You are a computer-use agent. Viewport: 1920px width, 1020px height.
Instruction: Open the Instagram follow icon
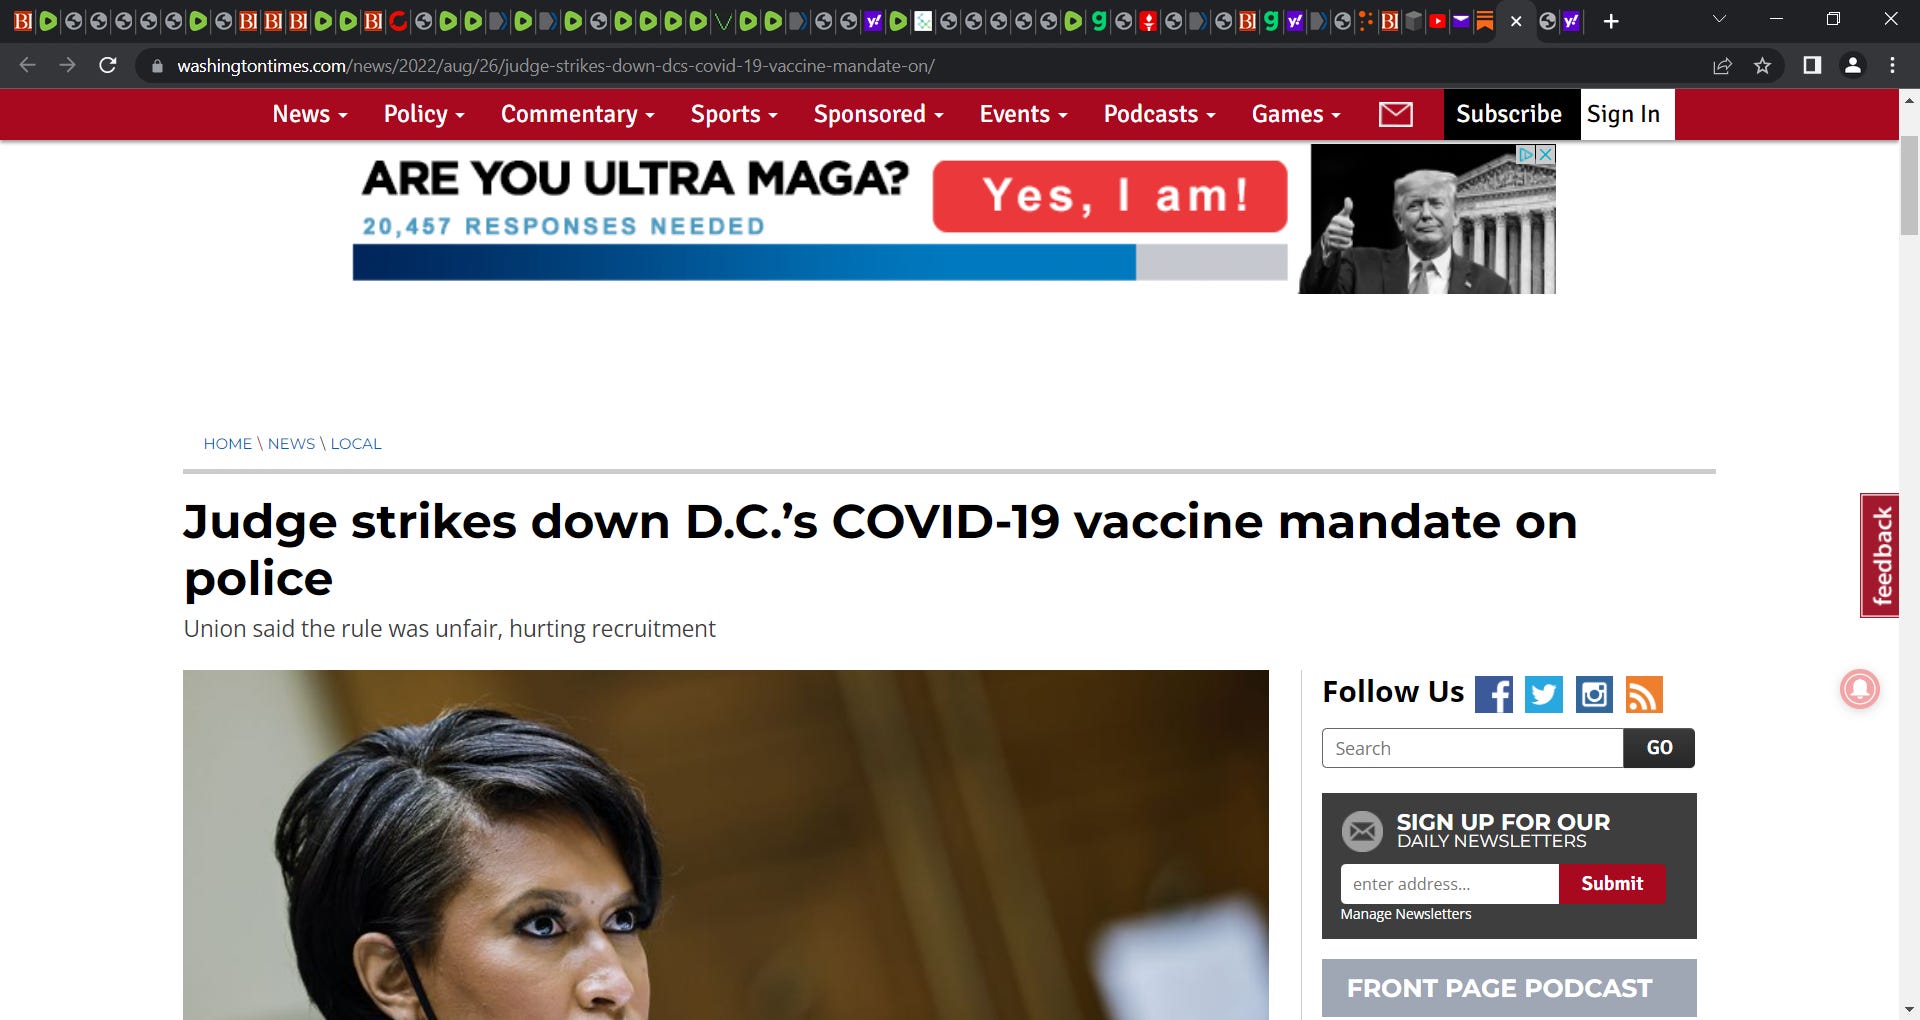[1594, 694]
